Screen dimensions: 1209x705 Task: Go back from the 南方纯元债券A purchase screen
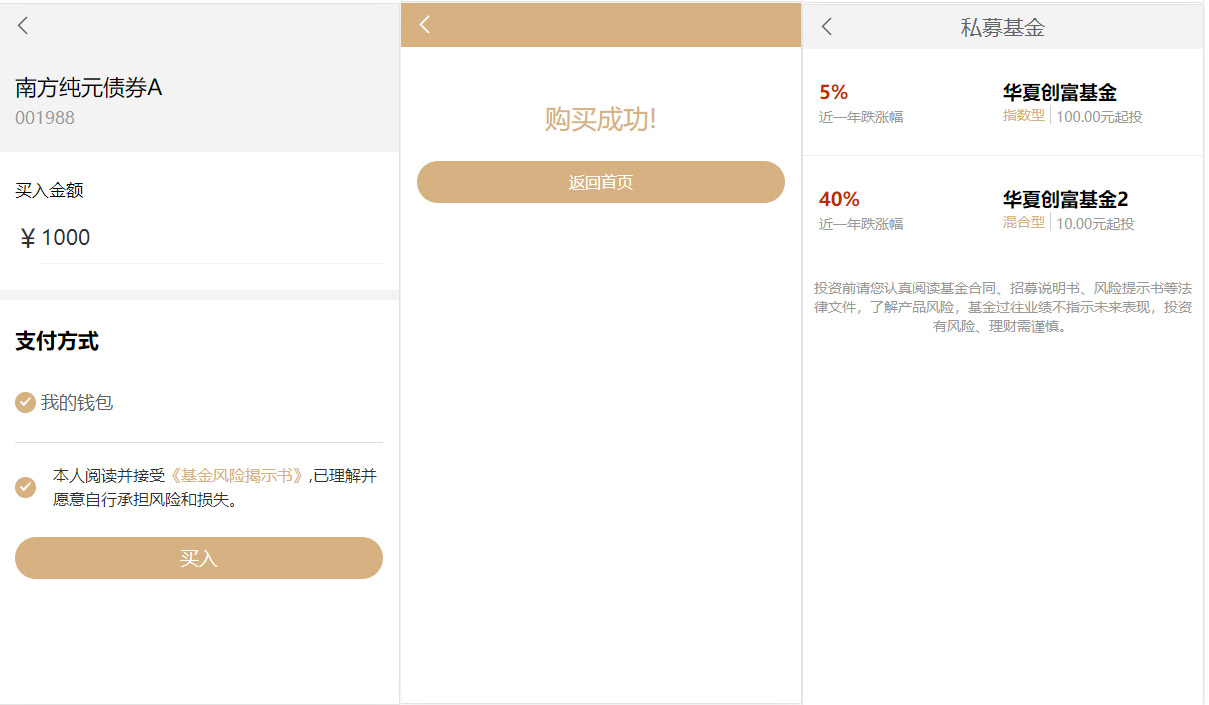click(x=23, y=26)
